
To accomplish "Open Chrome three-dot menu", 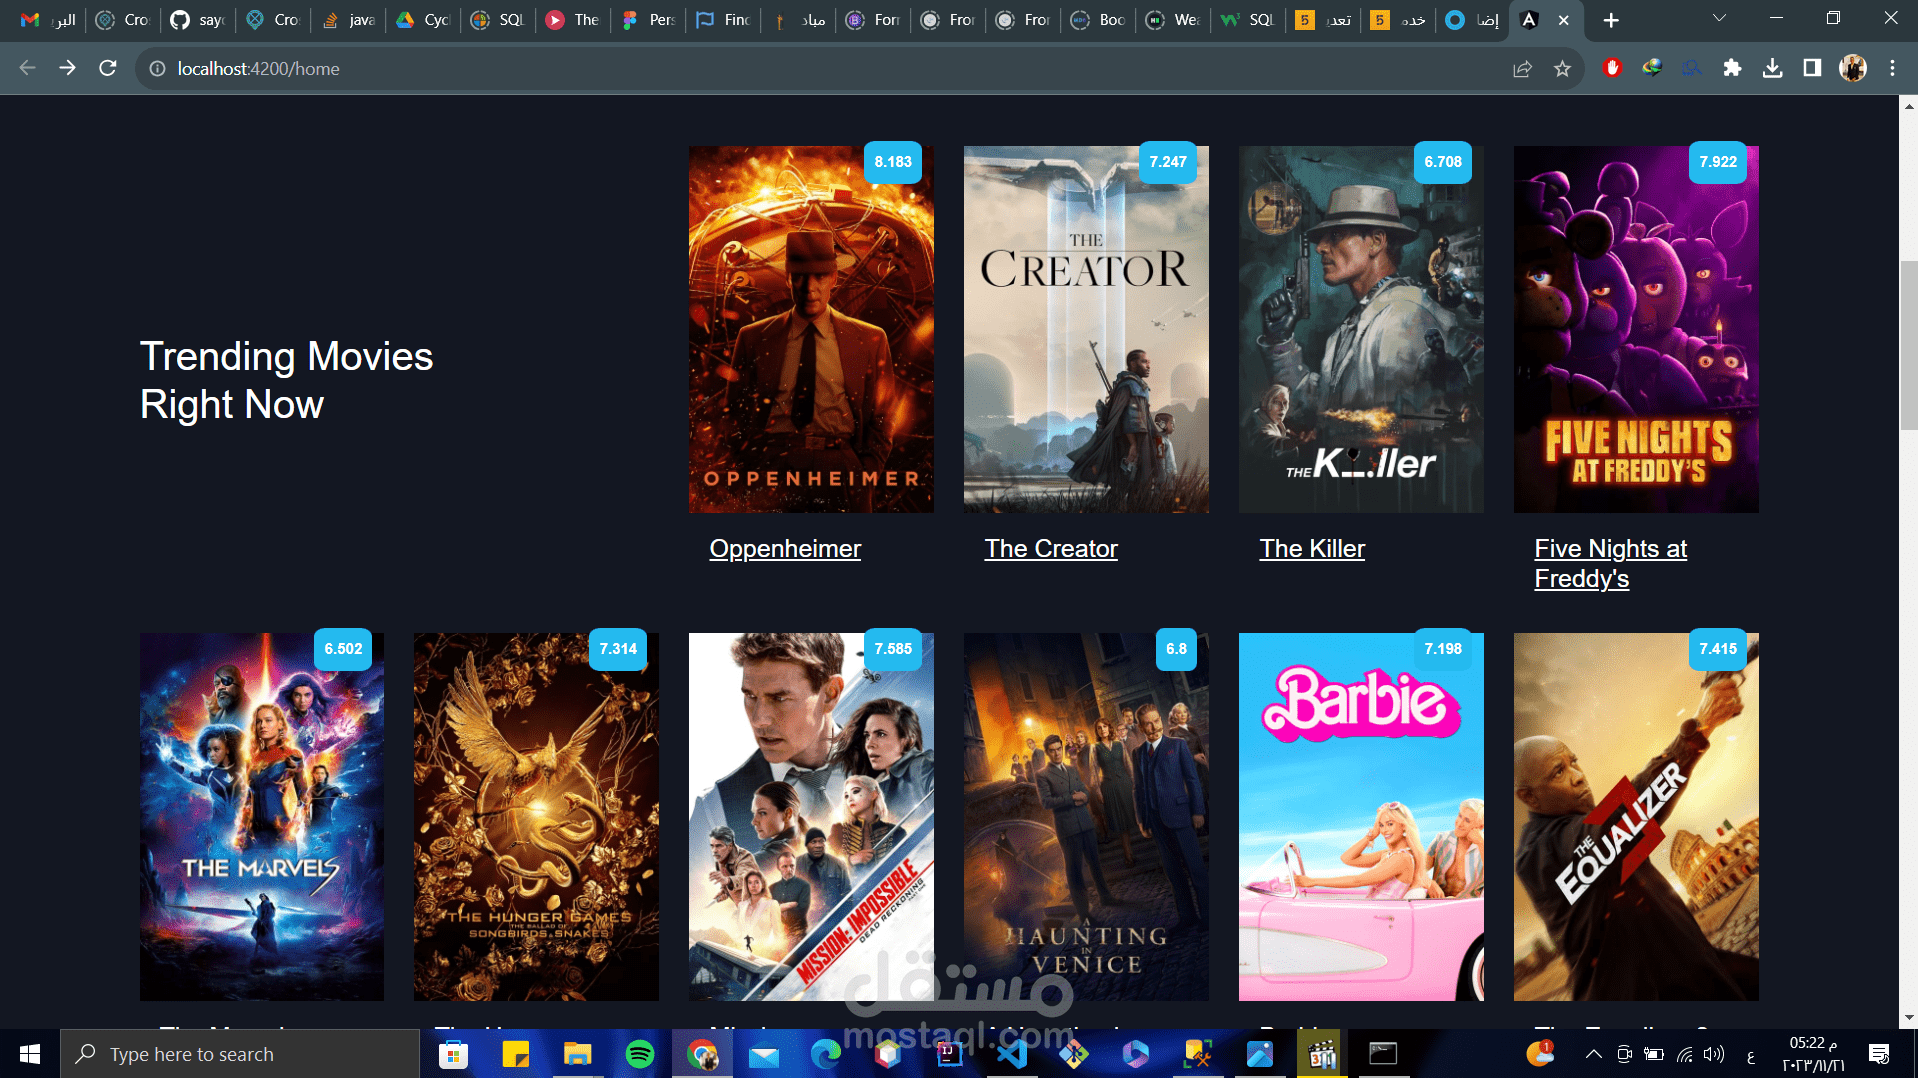I will pyautogui.click(x=1892, y=68).
